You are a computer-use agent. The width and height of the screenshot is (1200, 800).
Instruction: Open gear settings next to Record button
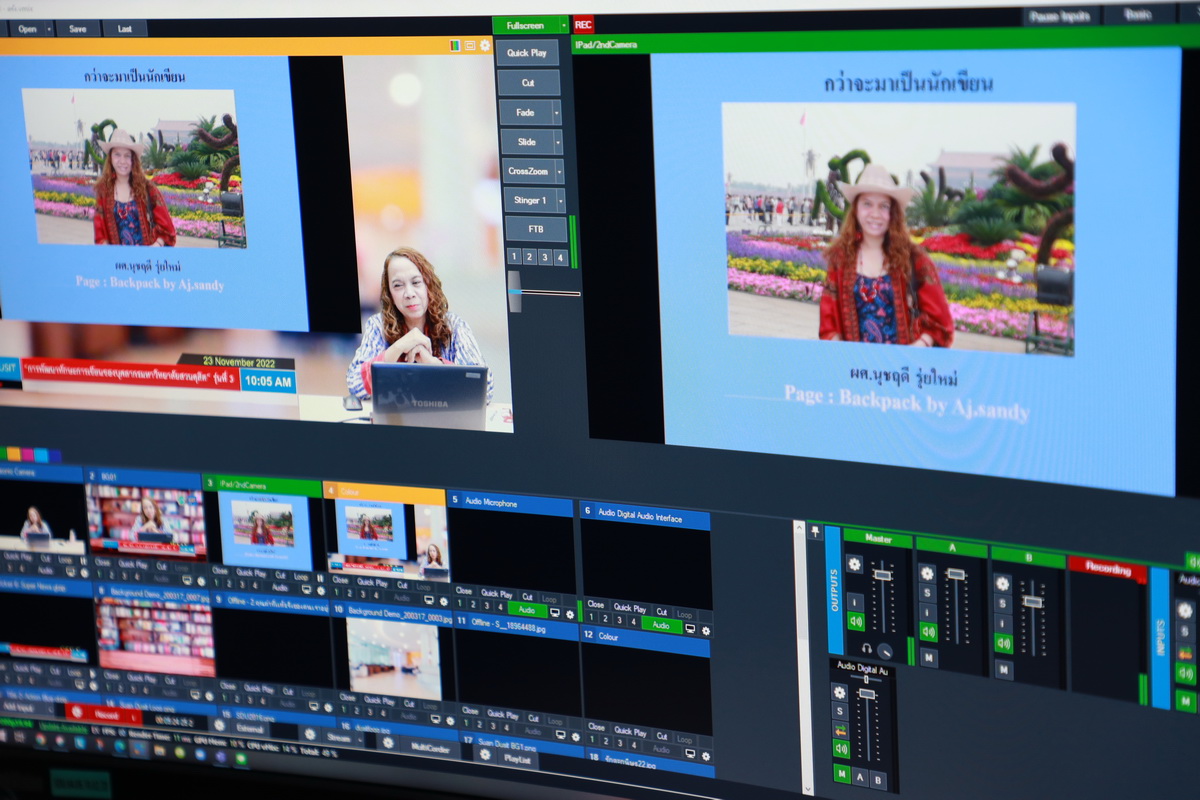pyautogui.click(x=77, y=712)
